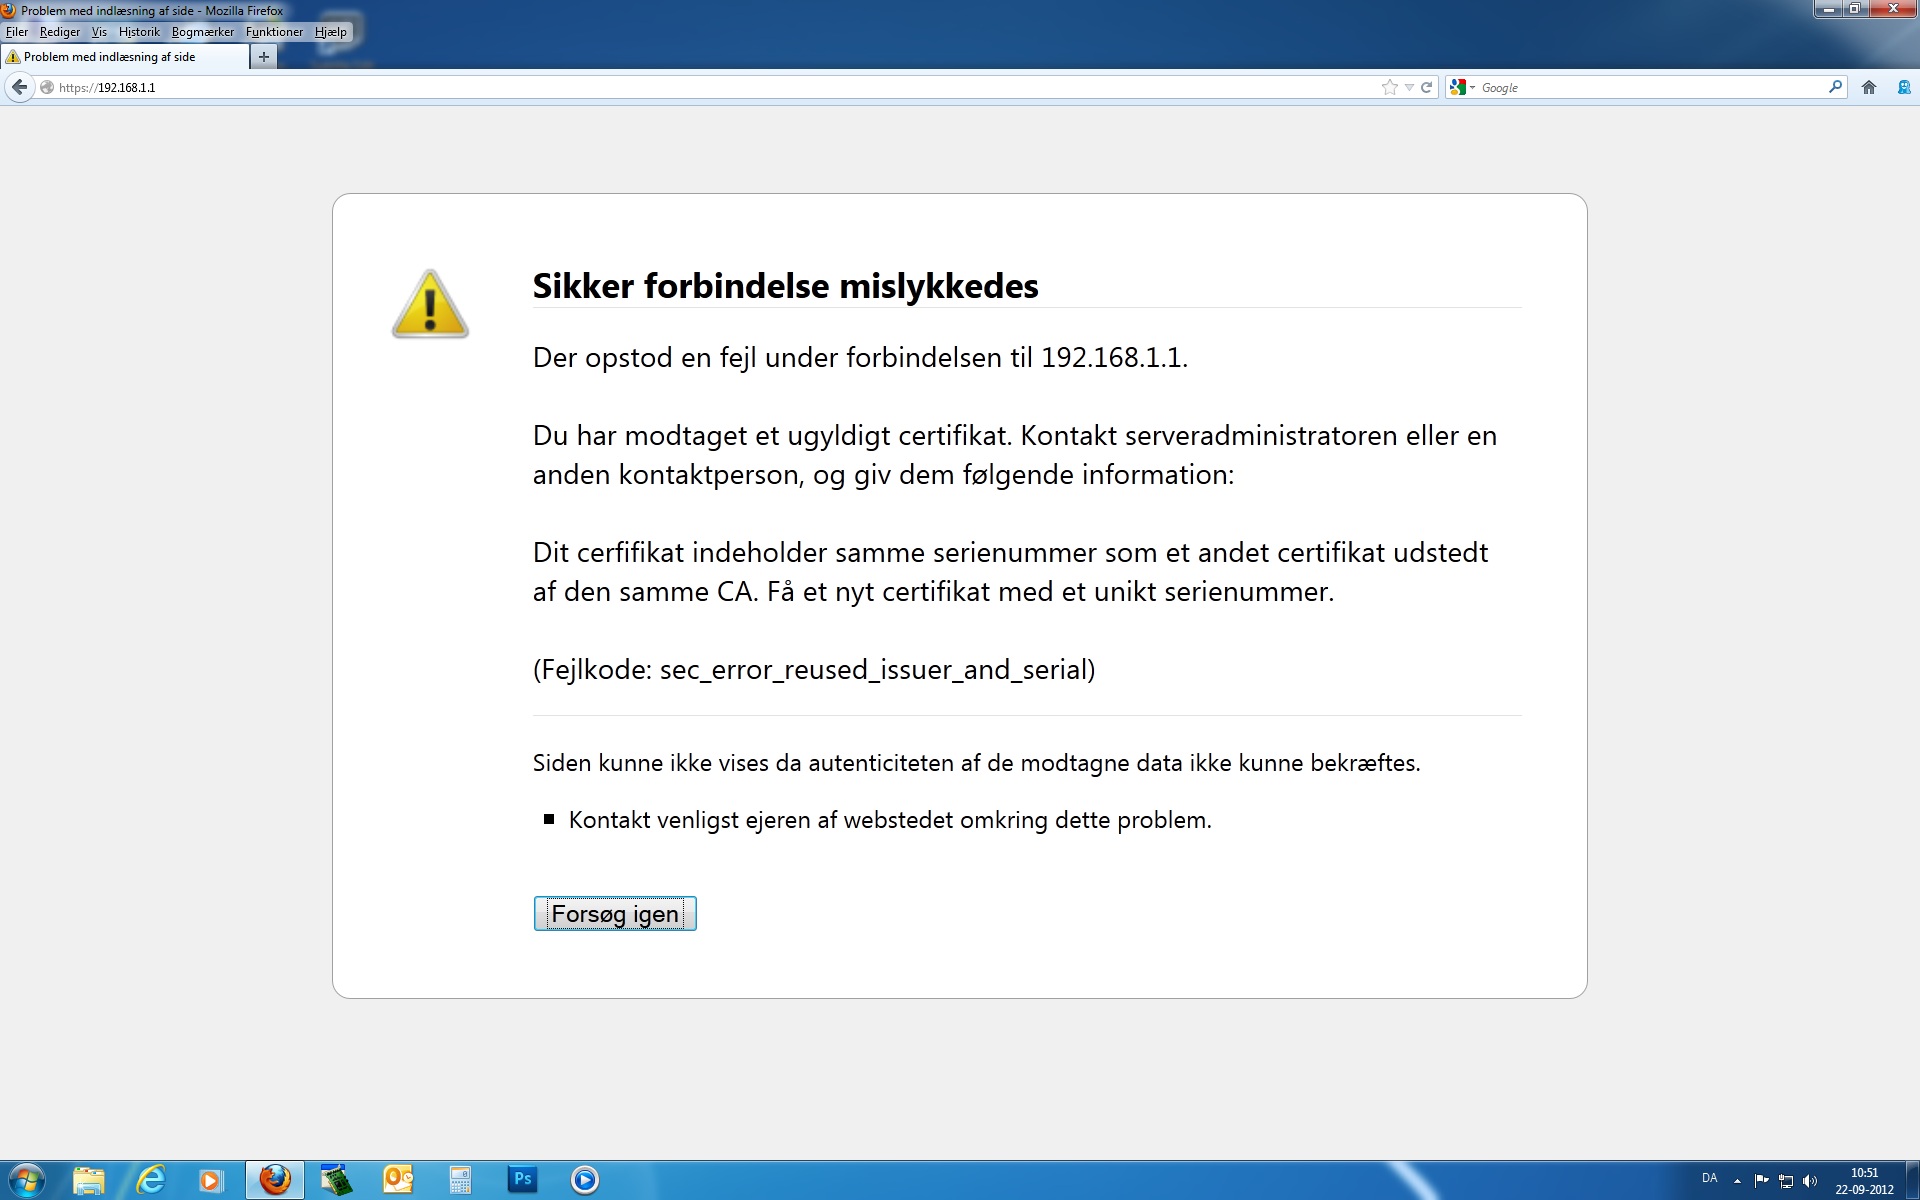1920x1200 pixels.
Task: Click the Firefox logo in title bar
Action: [8, 11]
